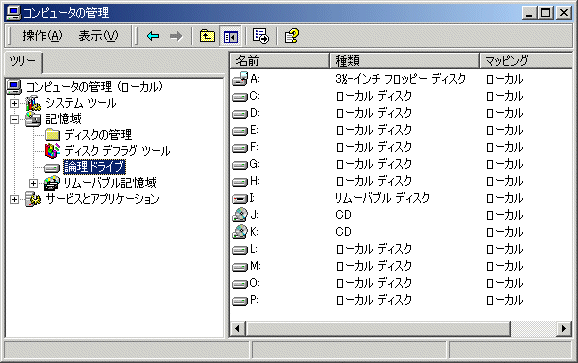Click the リムーバブル ディスク type text
Viewport: 578px width, 363px height.
click(382, 198)
